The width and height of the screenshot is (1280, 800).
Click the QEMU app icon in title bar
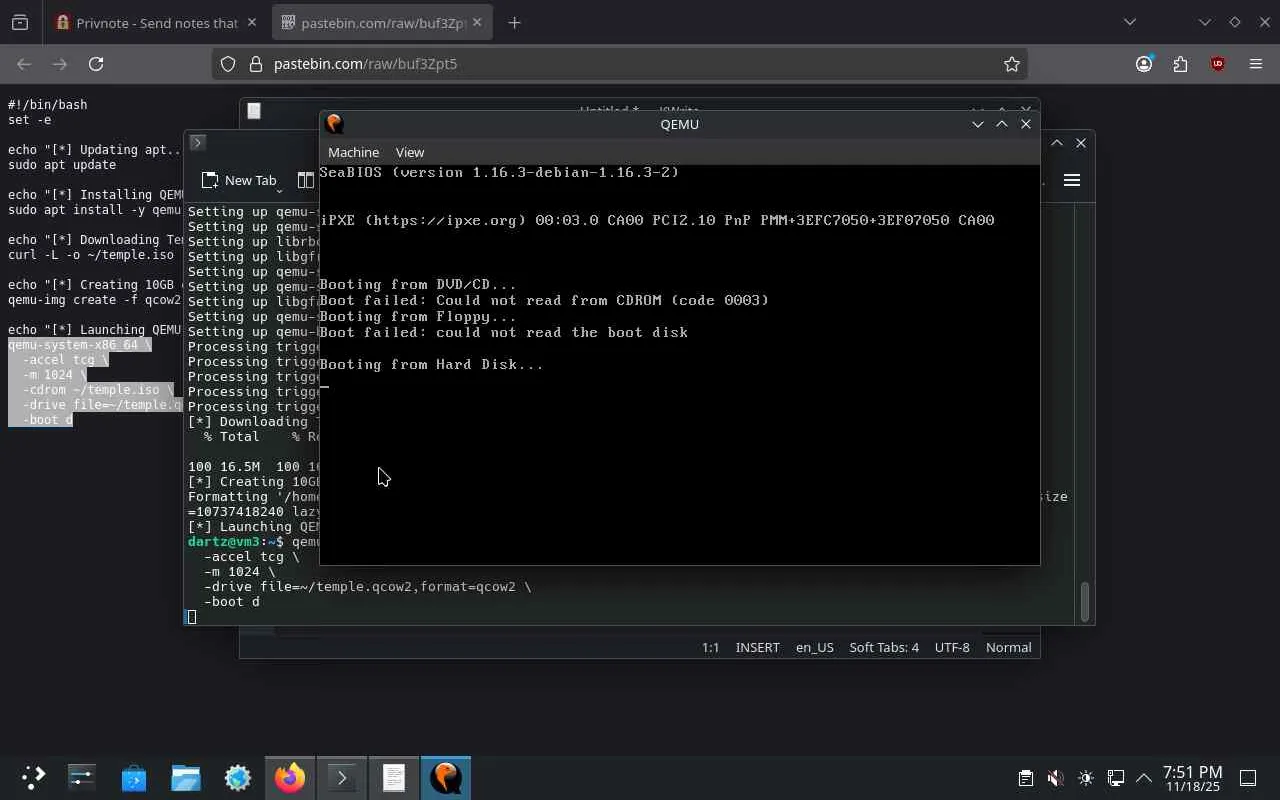(334, 124)
